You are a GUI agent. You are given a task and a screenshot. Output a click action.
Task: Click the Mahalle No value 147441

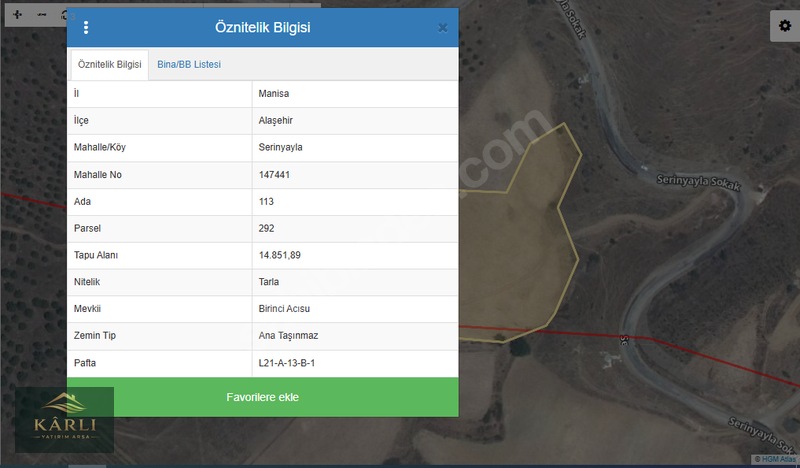(x=274, y=175)
